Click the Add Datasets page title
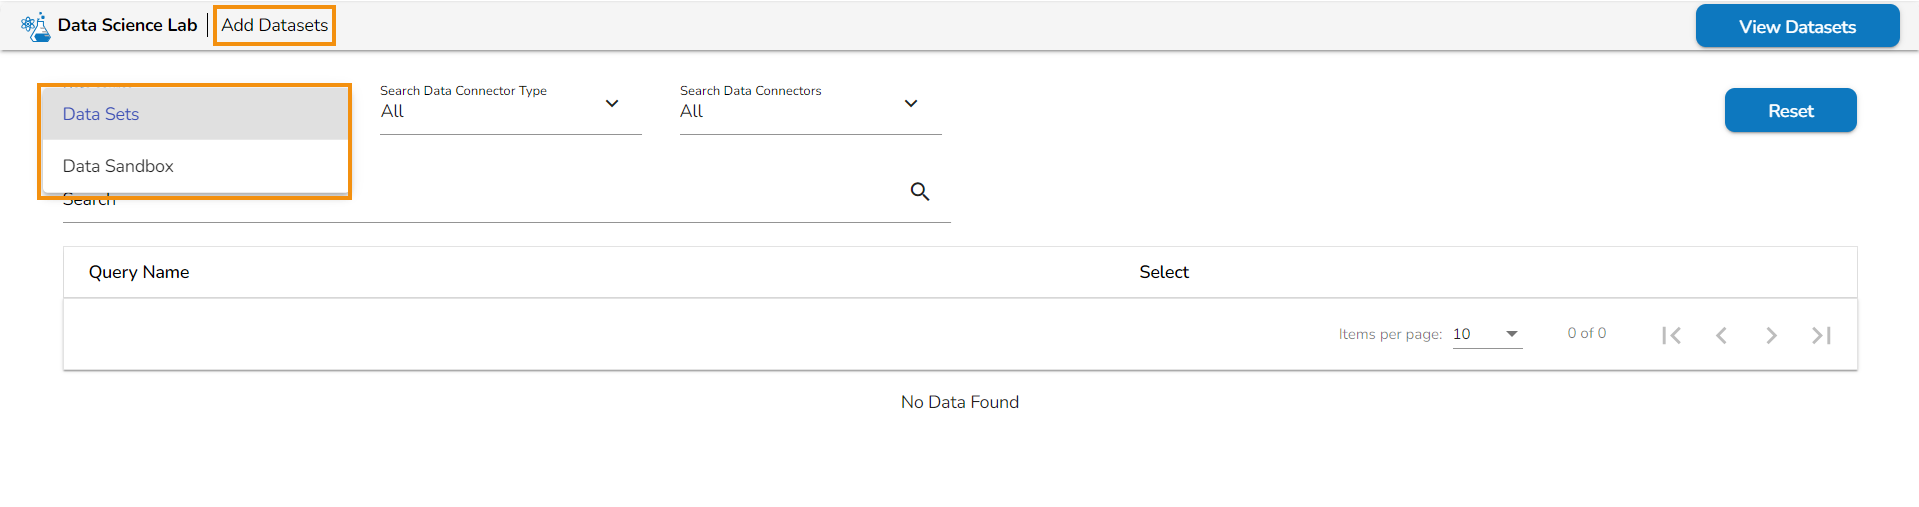The image size is (1919, 507). 275,25
